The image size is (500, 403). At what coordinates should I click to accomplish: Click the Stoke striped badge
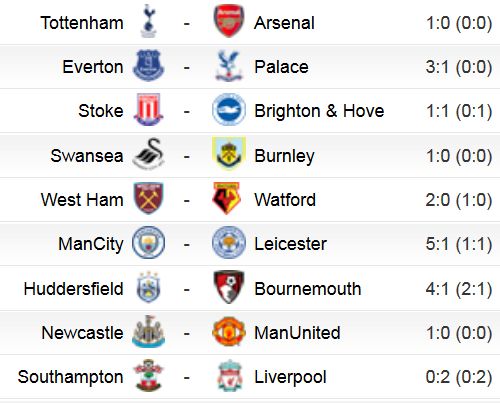tap(149, 110)
